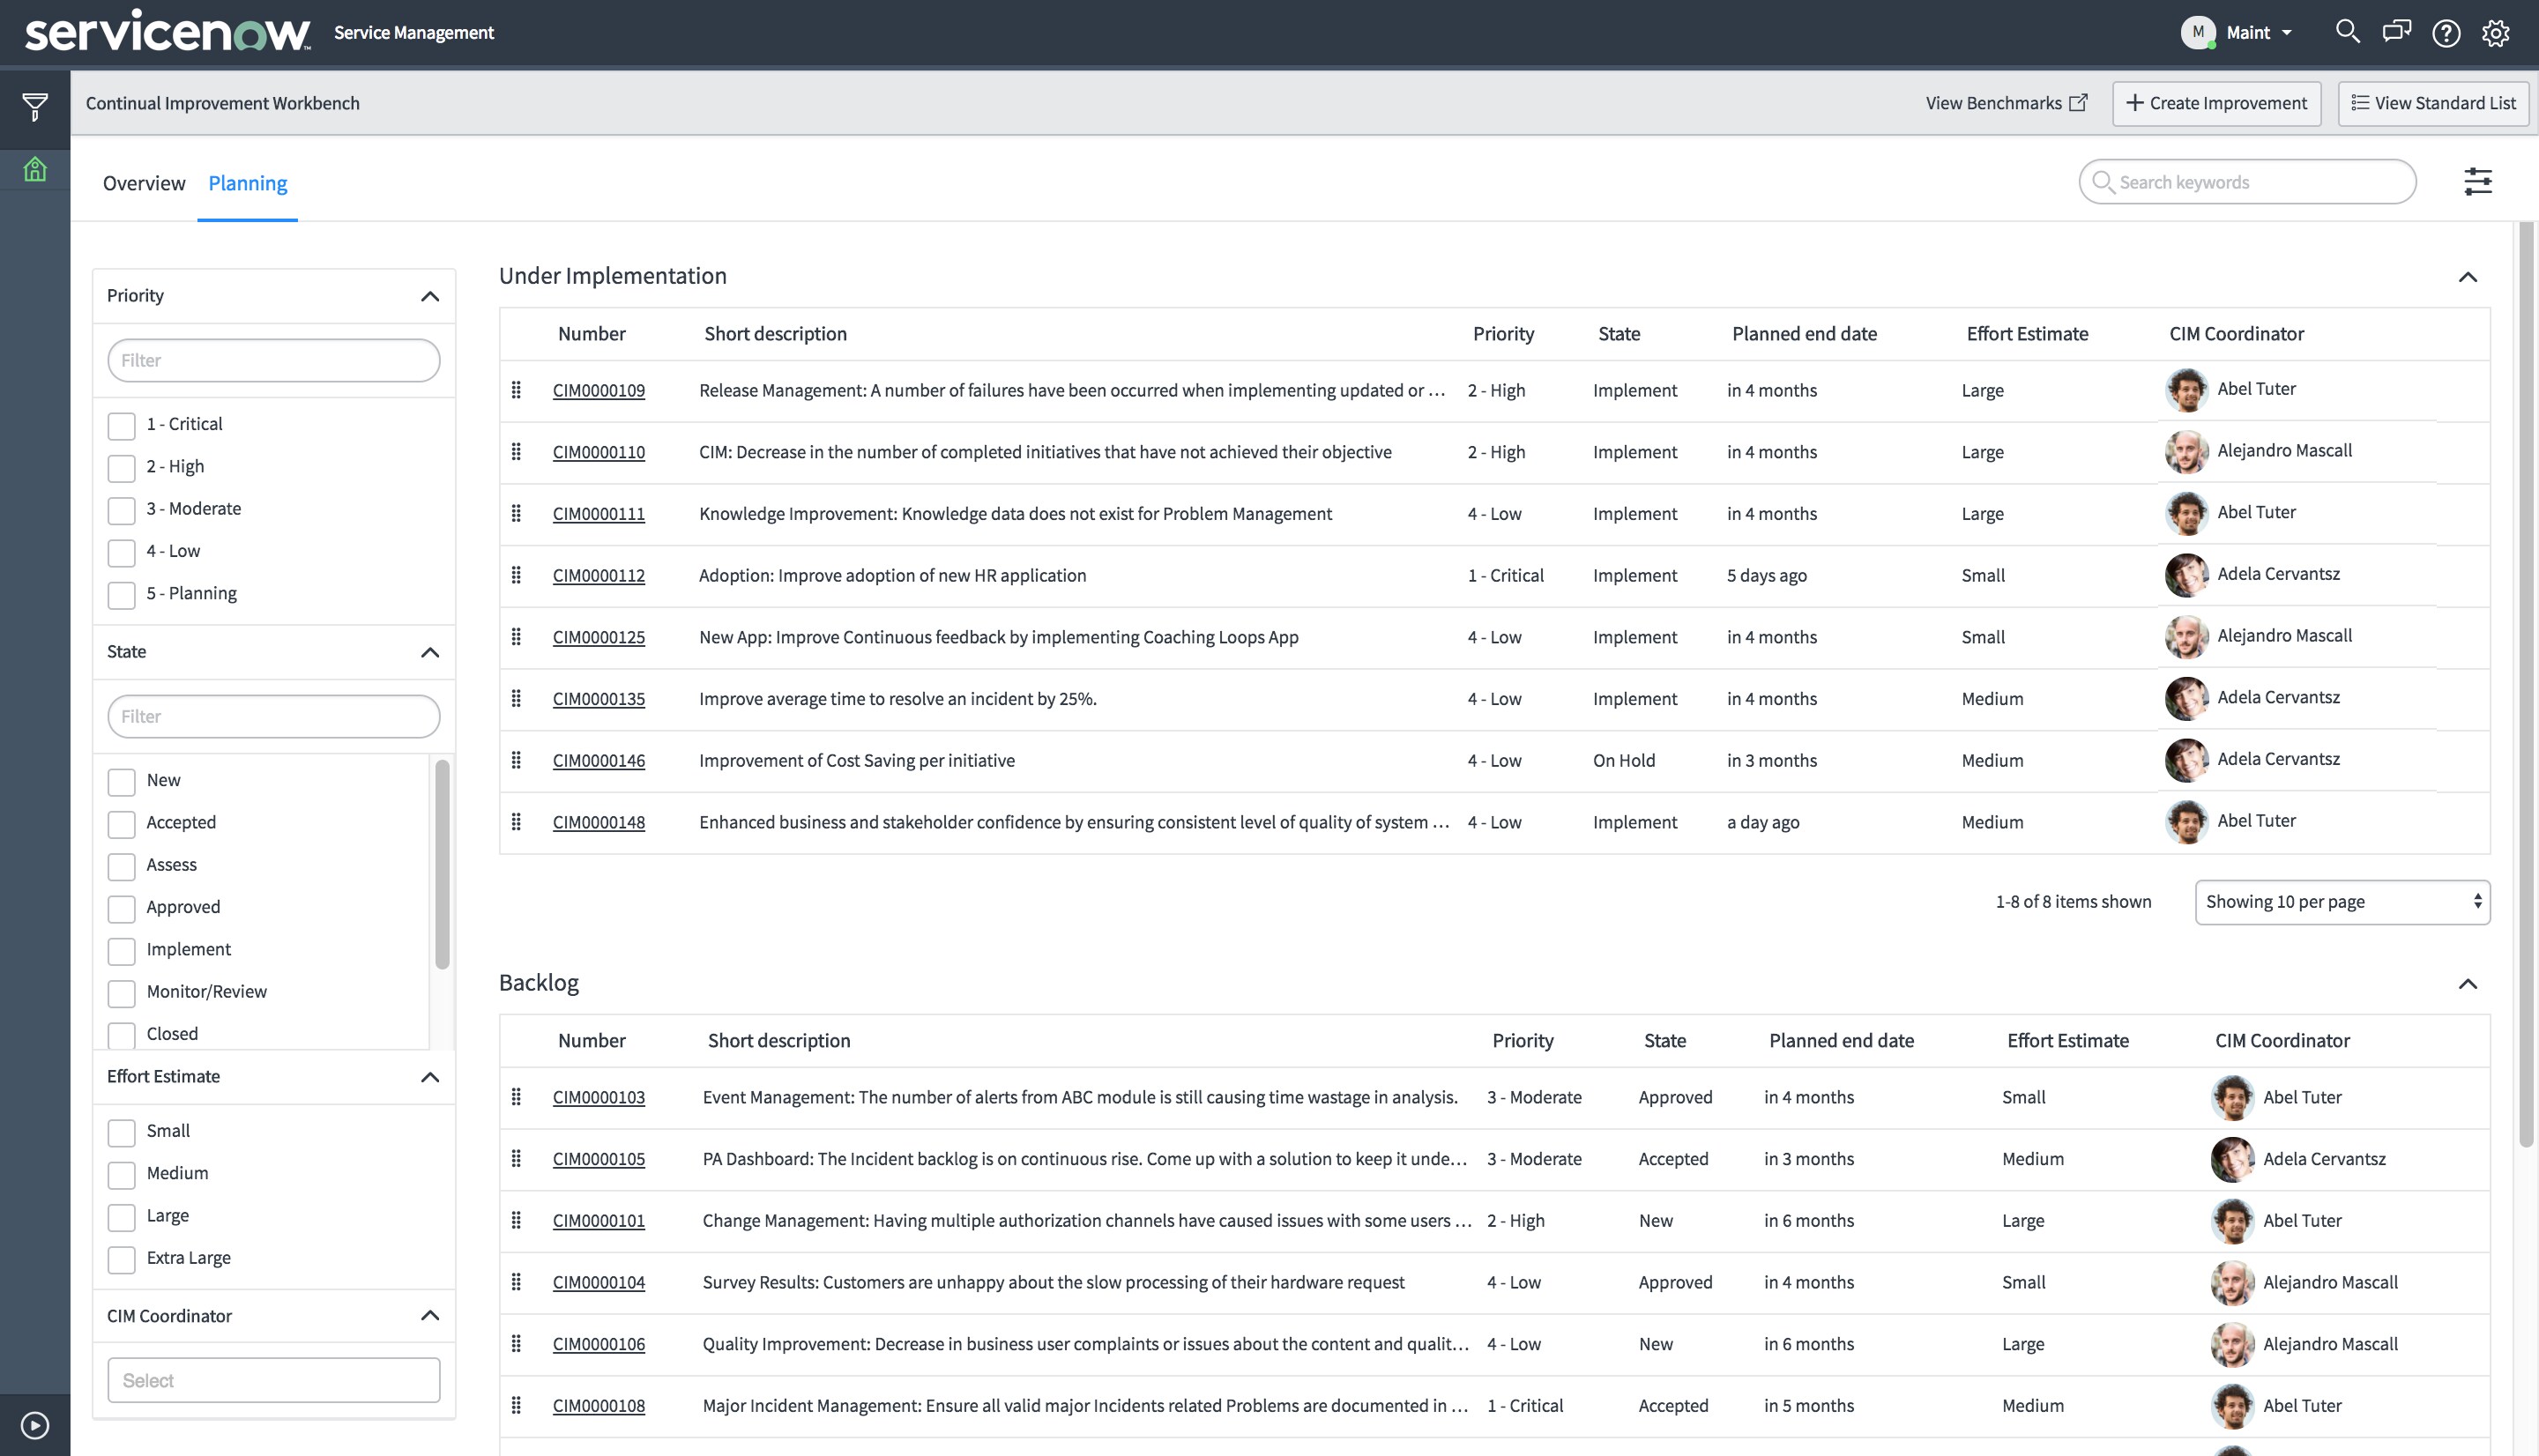
Task: Switch to the Overview tab
Action: click(143, 183)
